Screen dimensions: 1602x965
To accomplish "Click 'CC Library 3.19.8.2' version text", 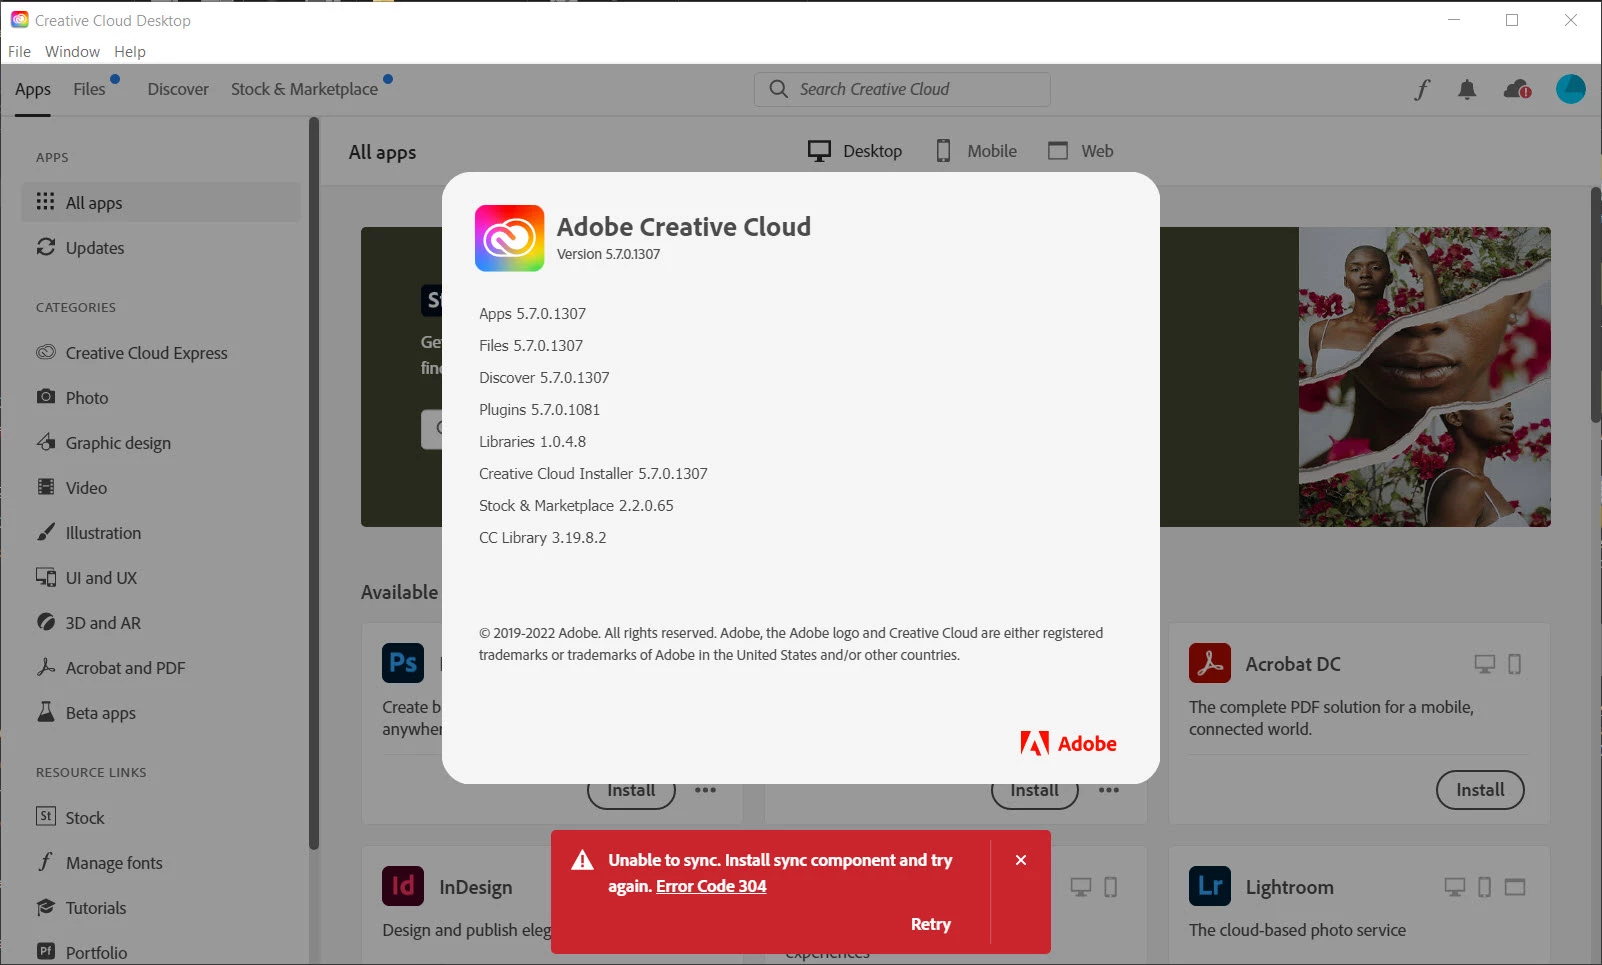I will [542, 537].
